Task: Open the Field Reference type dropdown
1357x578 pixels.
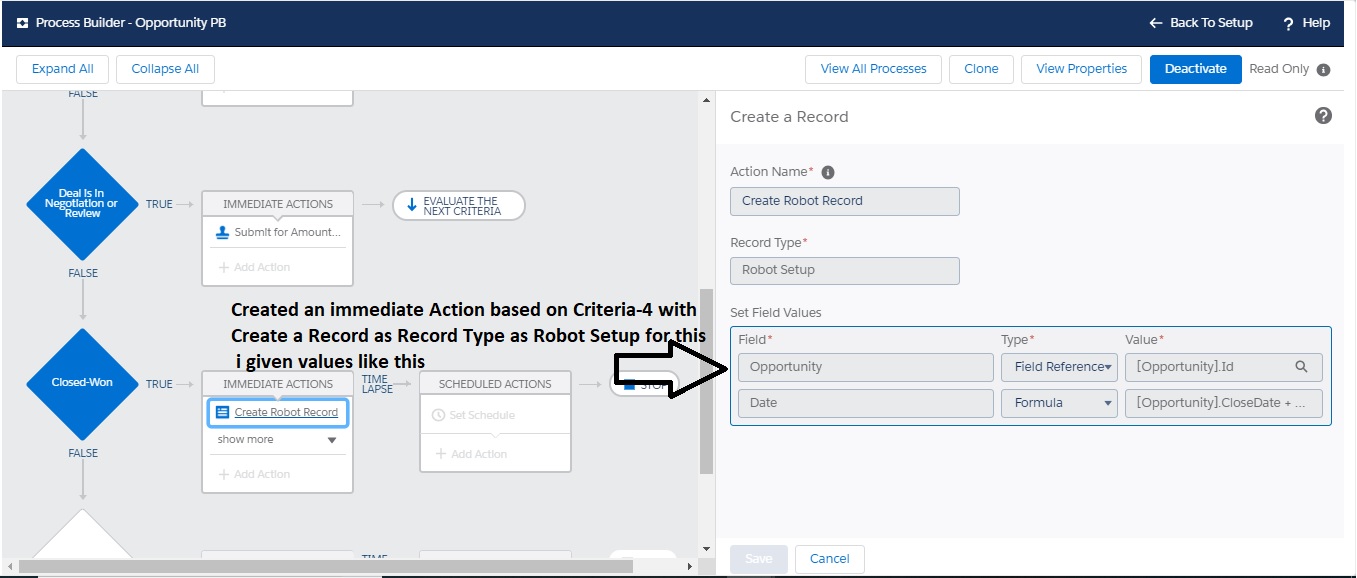Action: click(x=1059, y=367)
